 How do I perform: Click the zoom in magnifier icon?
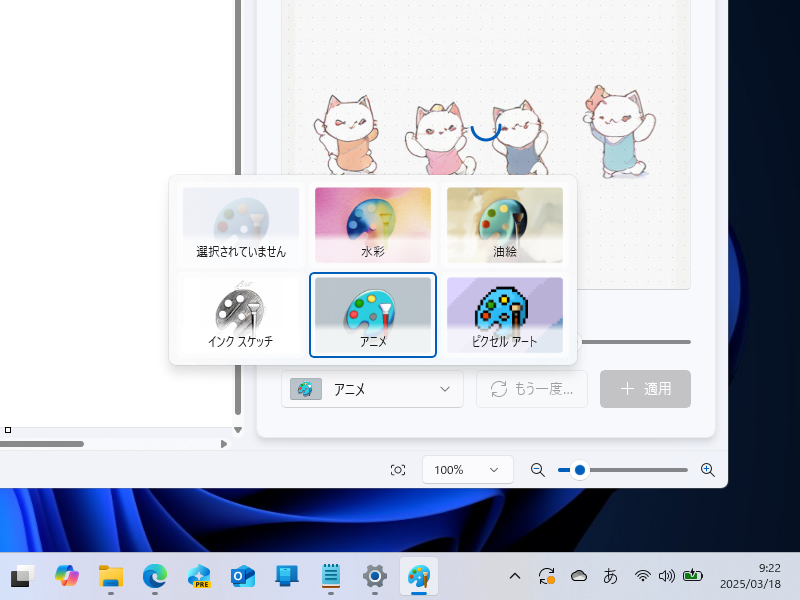[707, 469]
